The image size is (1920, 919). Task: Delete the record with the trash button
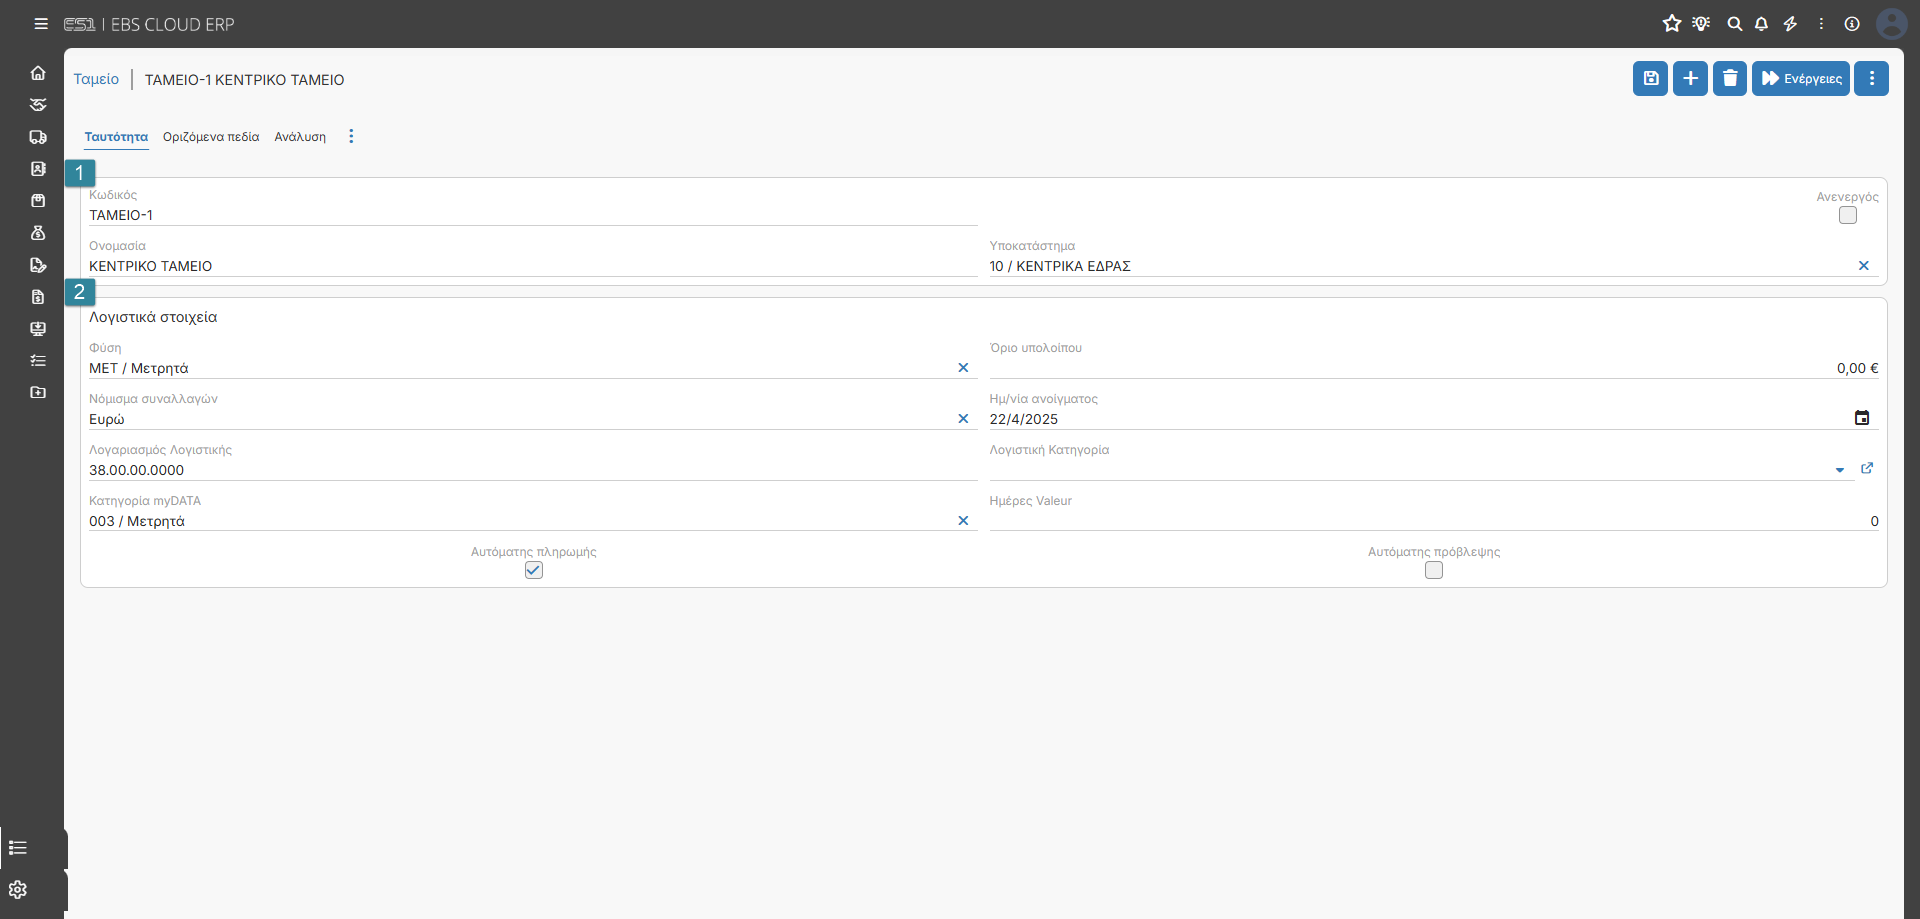point(1730,79)
